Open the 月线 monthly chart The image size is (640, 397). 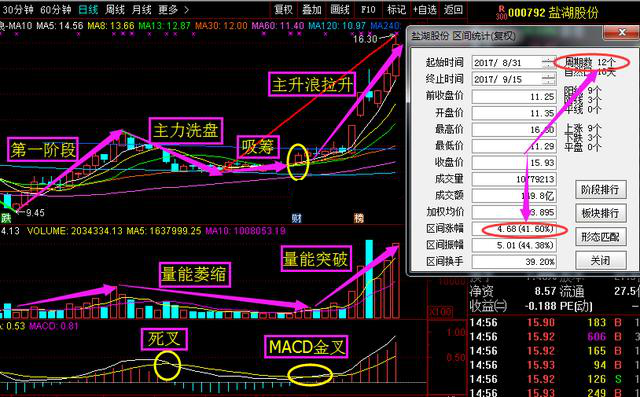[x=142, y=9]
